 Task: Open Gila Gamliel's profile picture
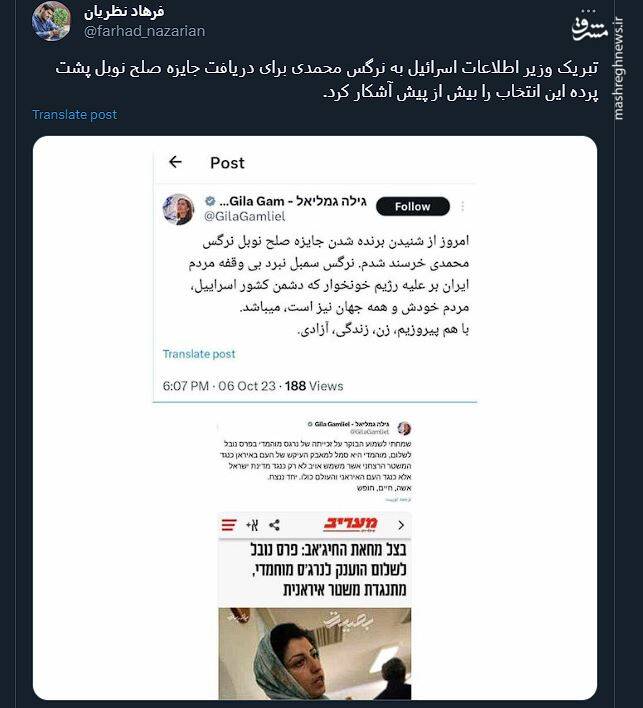(178, 210)
